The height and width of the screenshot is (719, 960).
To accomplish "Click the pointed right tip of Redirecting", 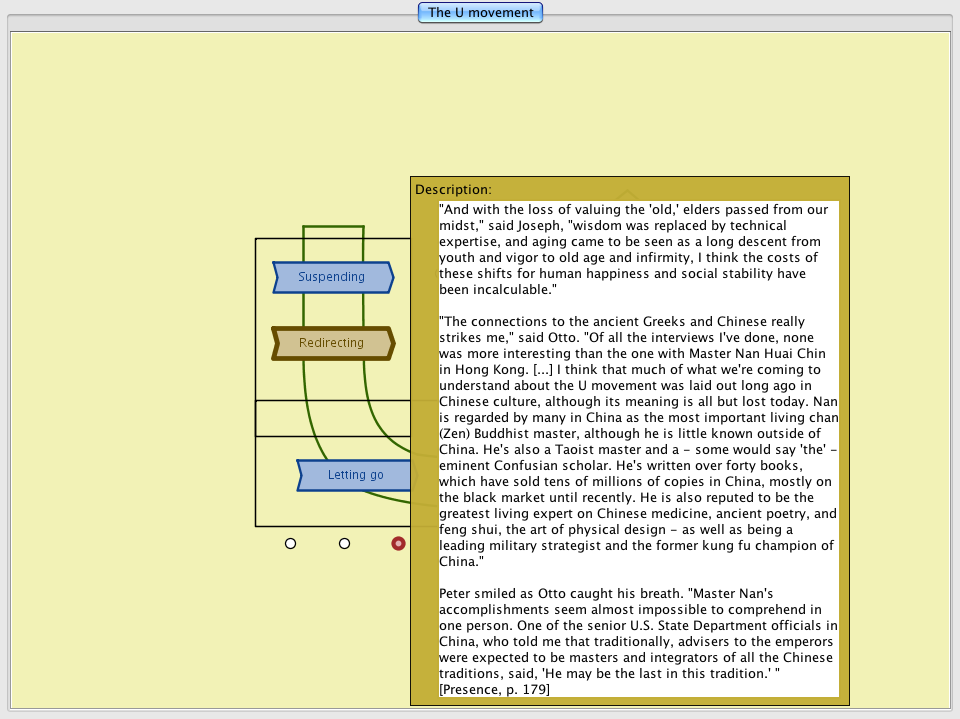I will (391, 343).
